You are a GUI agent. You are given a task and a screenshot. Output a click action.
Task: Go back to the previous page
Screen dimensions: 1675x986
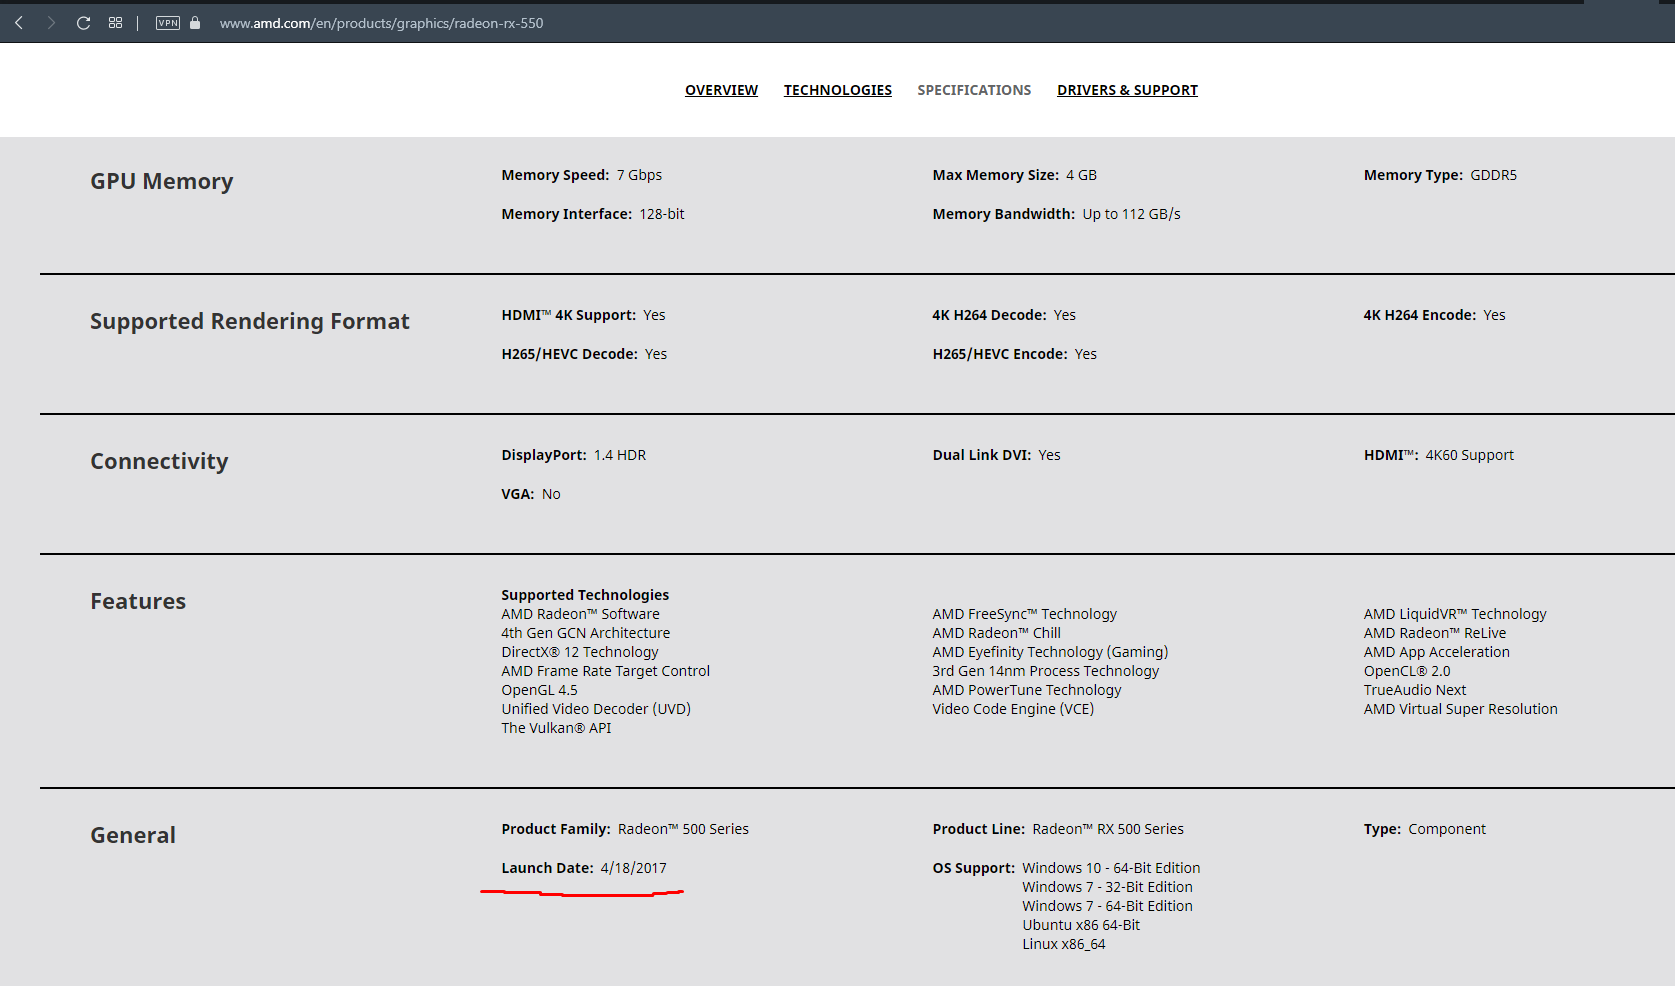click(19, 23)
